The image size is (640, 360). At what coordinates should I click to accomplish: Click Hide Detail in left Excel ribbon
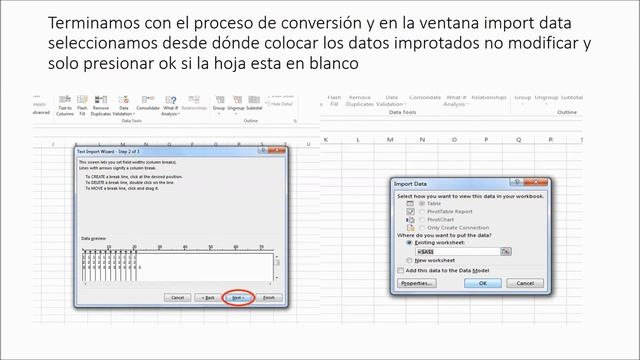pyautogui.click(x=280, y=104)
